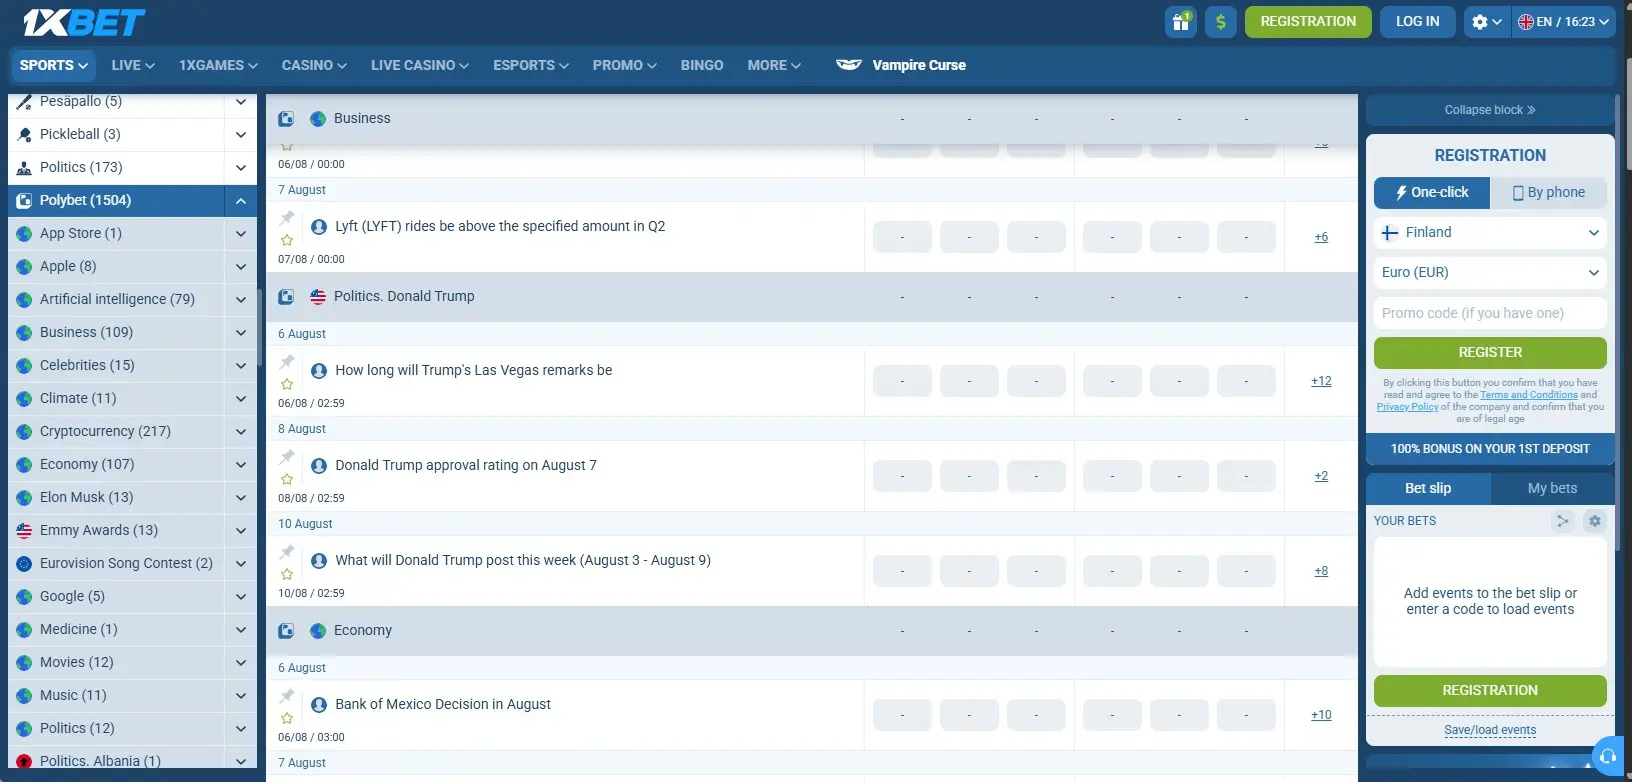
Task: Click person icon beside Trump's Las Vegas remarks
Action: [x=319, y=371]
